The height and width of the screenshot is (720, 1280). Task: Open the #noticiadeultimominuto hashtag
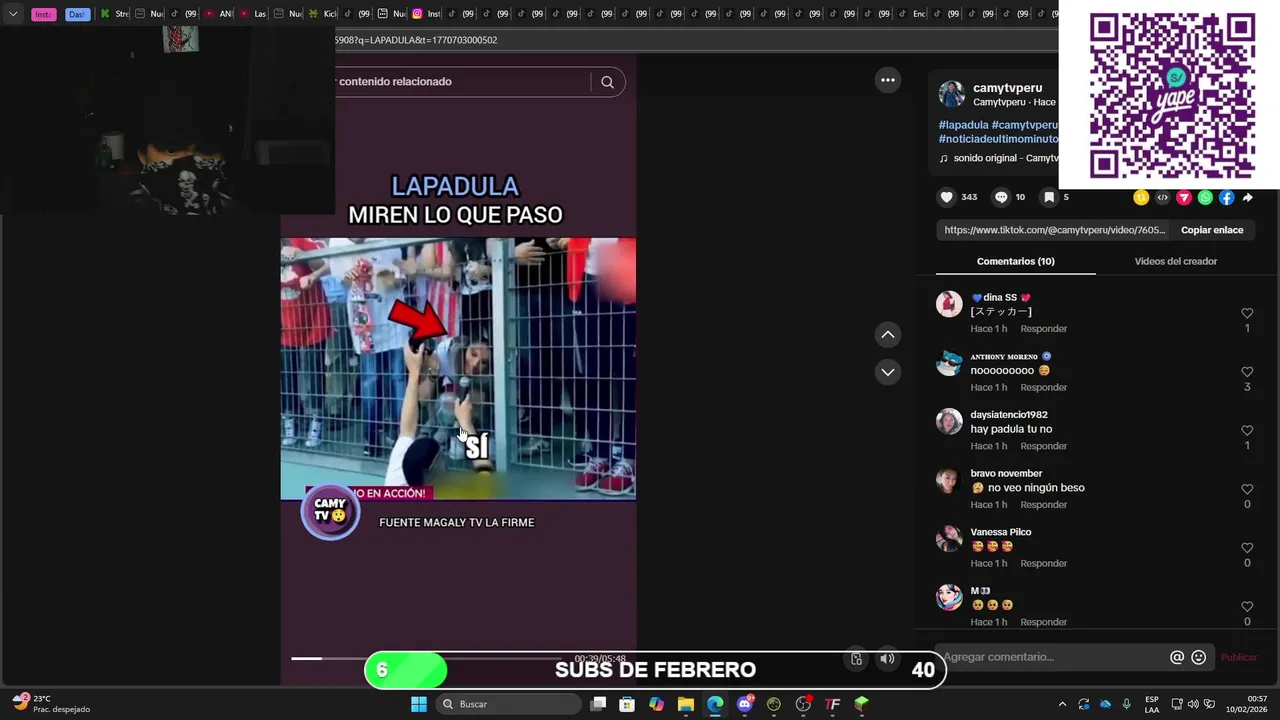998,139
